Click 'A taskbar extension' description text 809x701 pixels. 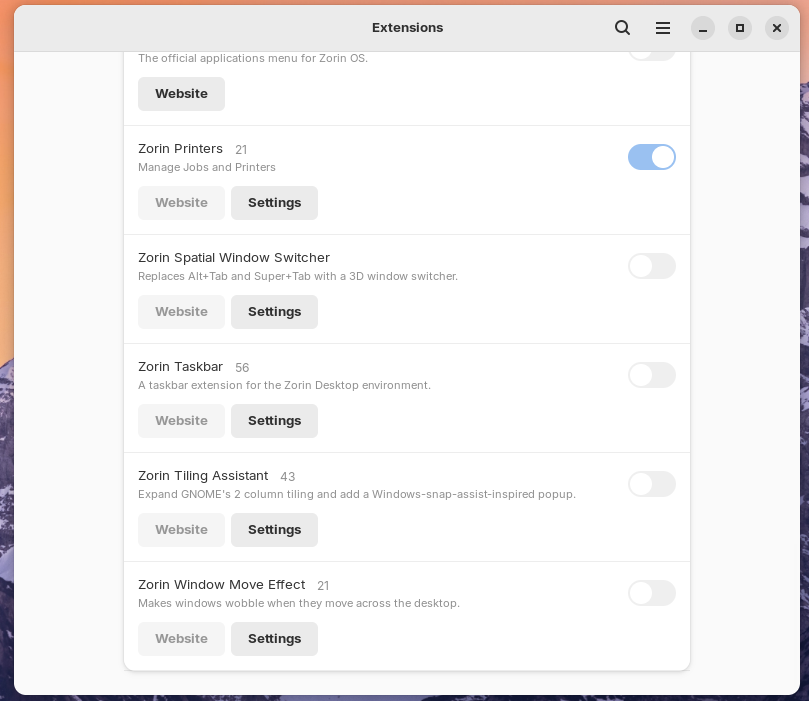(284, 385)
